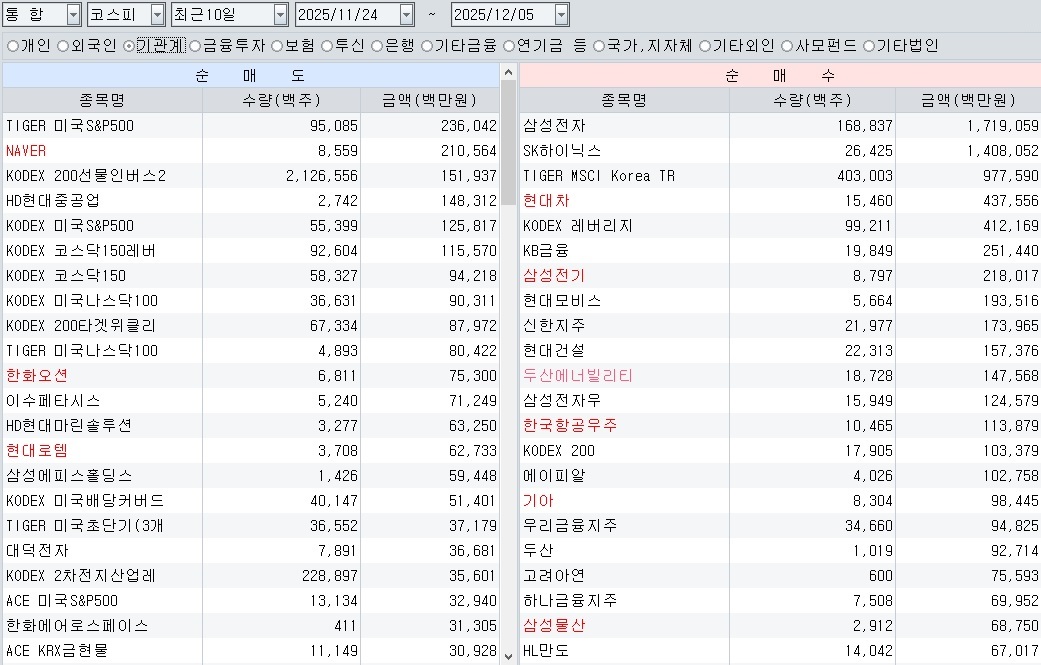Select the 외국인 investor radio button
Image resolution: width=1041 pixels, height=665 pixels.
[63, 46]
